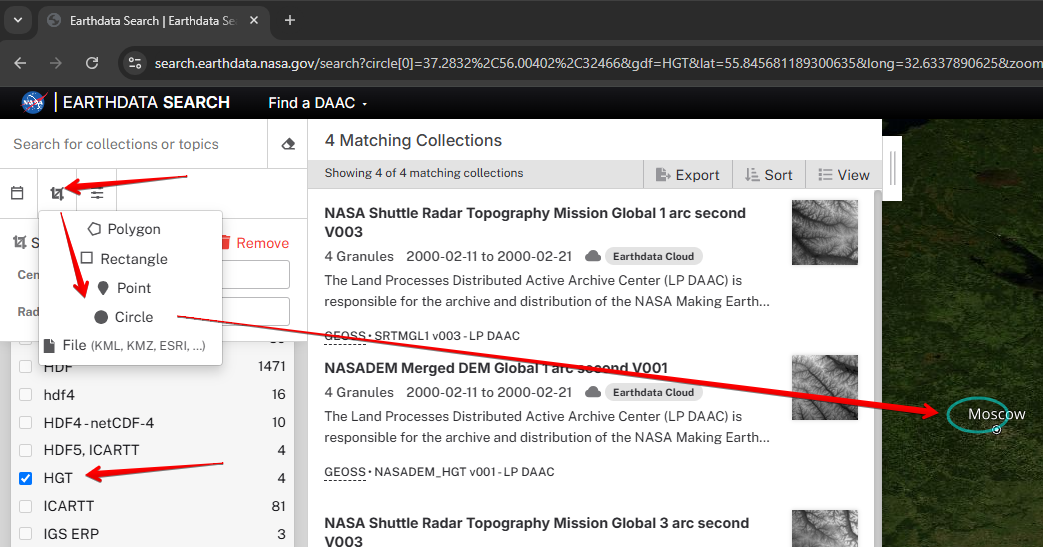The height and width of the screenshot is (547, 1043).
Task: Go forward in browser history
Action: 56,63
